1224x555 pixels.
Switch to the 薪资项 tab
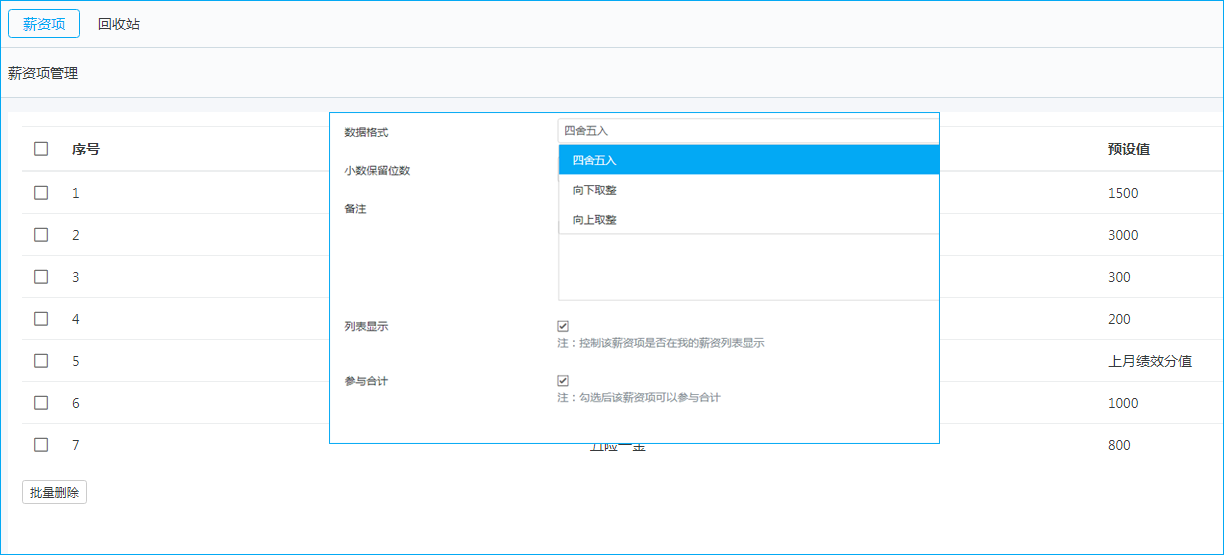coord(44,24)
